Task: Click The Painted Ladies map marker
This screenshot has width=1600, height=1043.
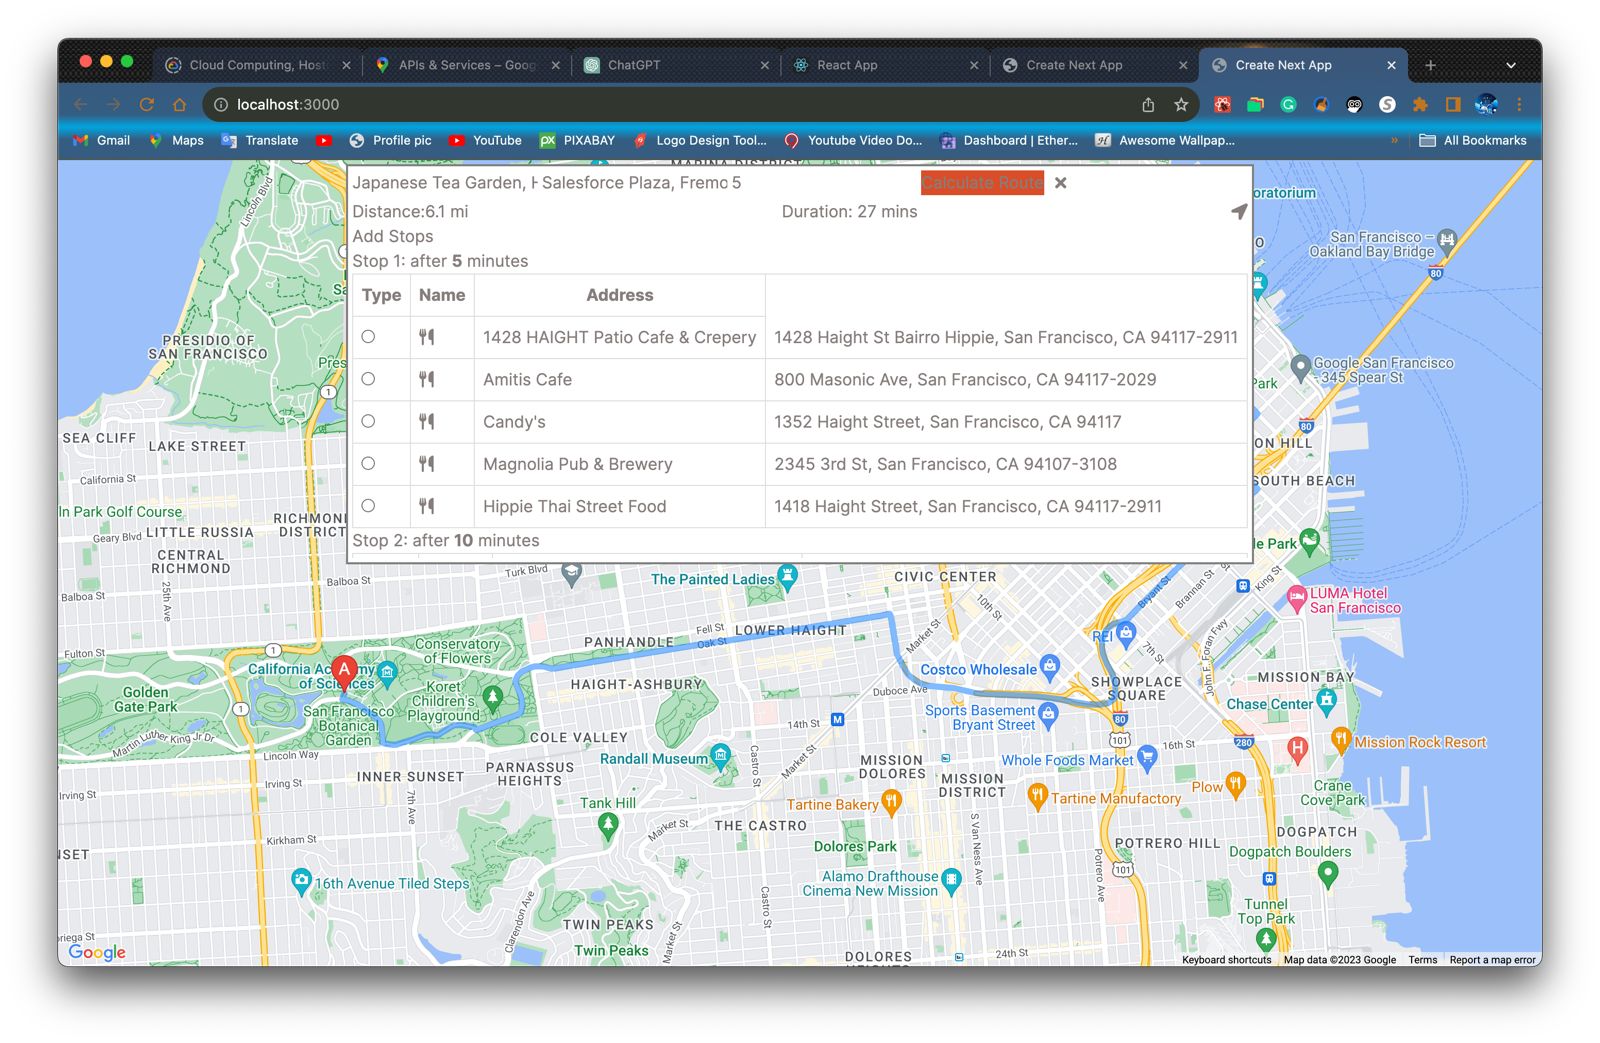Action: [788, 577]
